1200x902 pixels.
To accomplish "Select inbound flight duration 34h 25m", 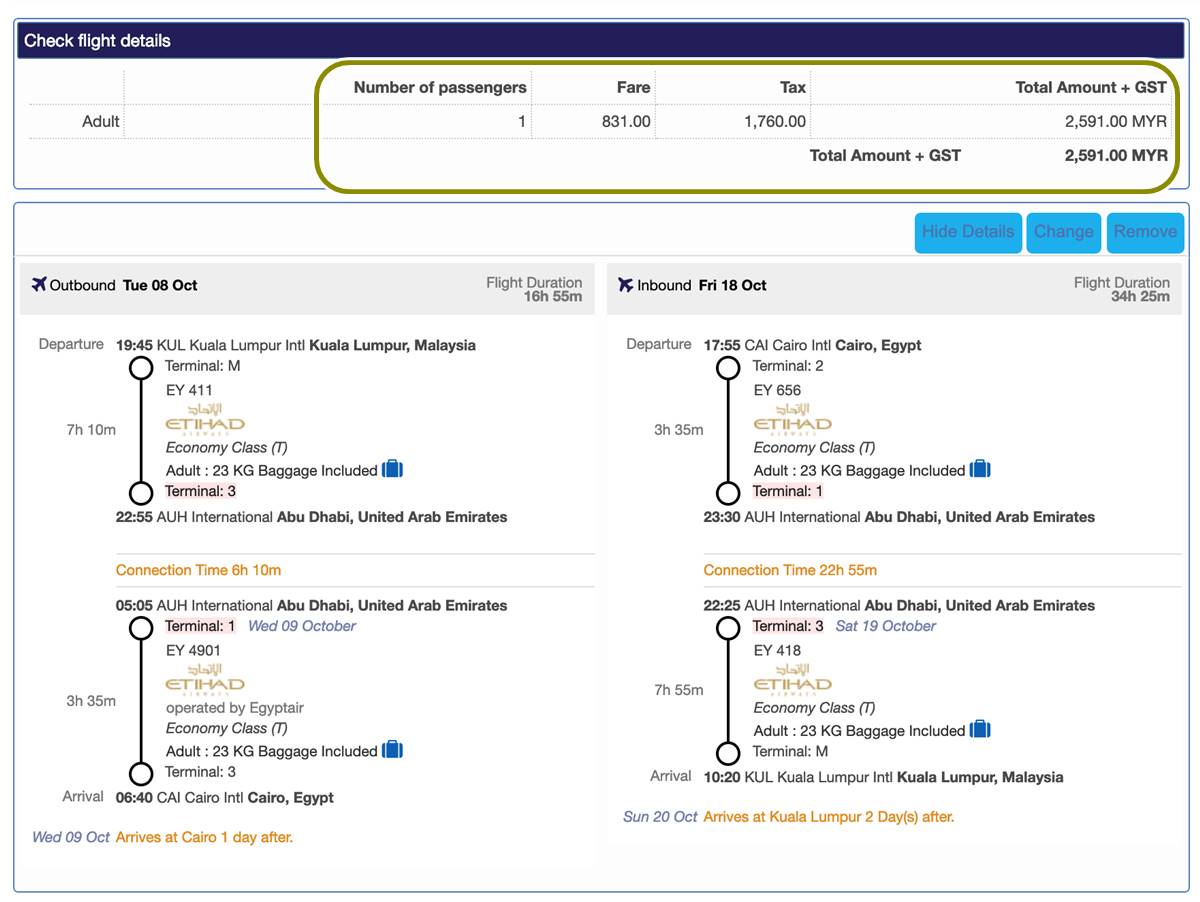I will point(1140,297).
